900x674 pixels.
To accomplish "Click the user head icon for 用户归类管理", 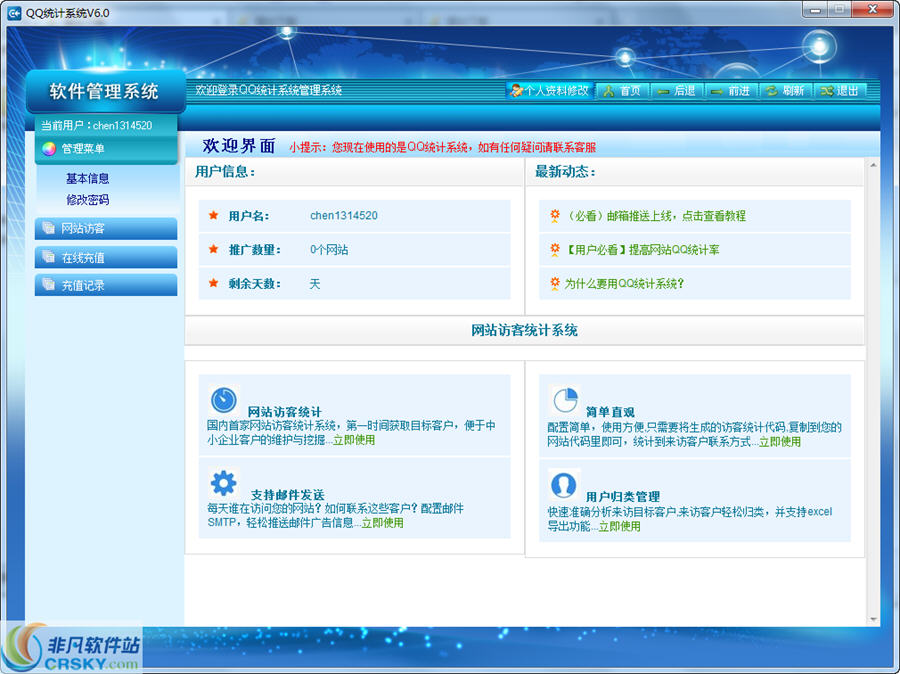I will (x=564, y=485).
